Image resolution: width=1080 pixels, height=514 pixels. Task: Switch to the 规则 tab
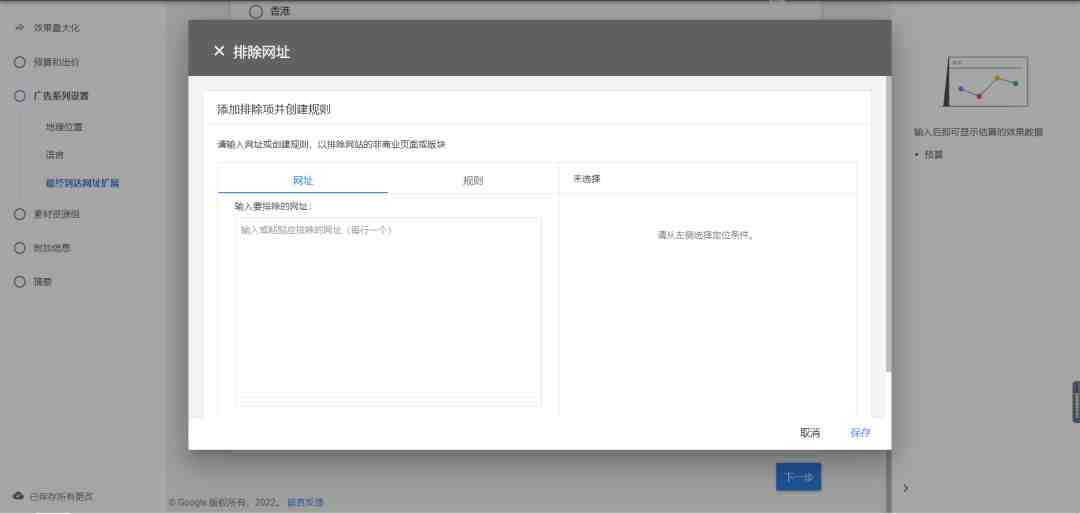coord(472,181)
